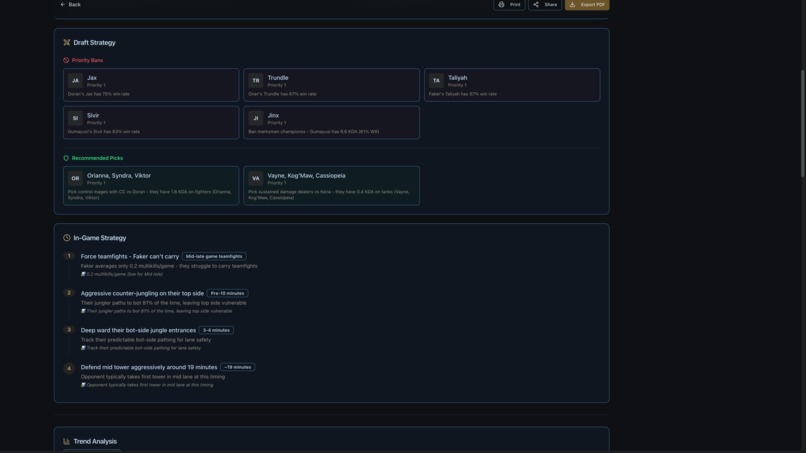This screenshot has width=806, height=453.
Task: Click 'Faker's Taliyah has 67% win rate'
Action: [463, 94]
